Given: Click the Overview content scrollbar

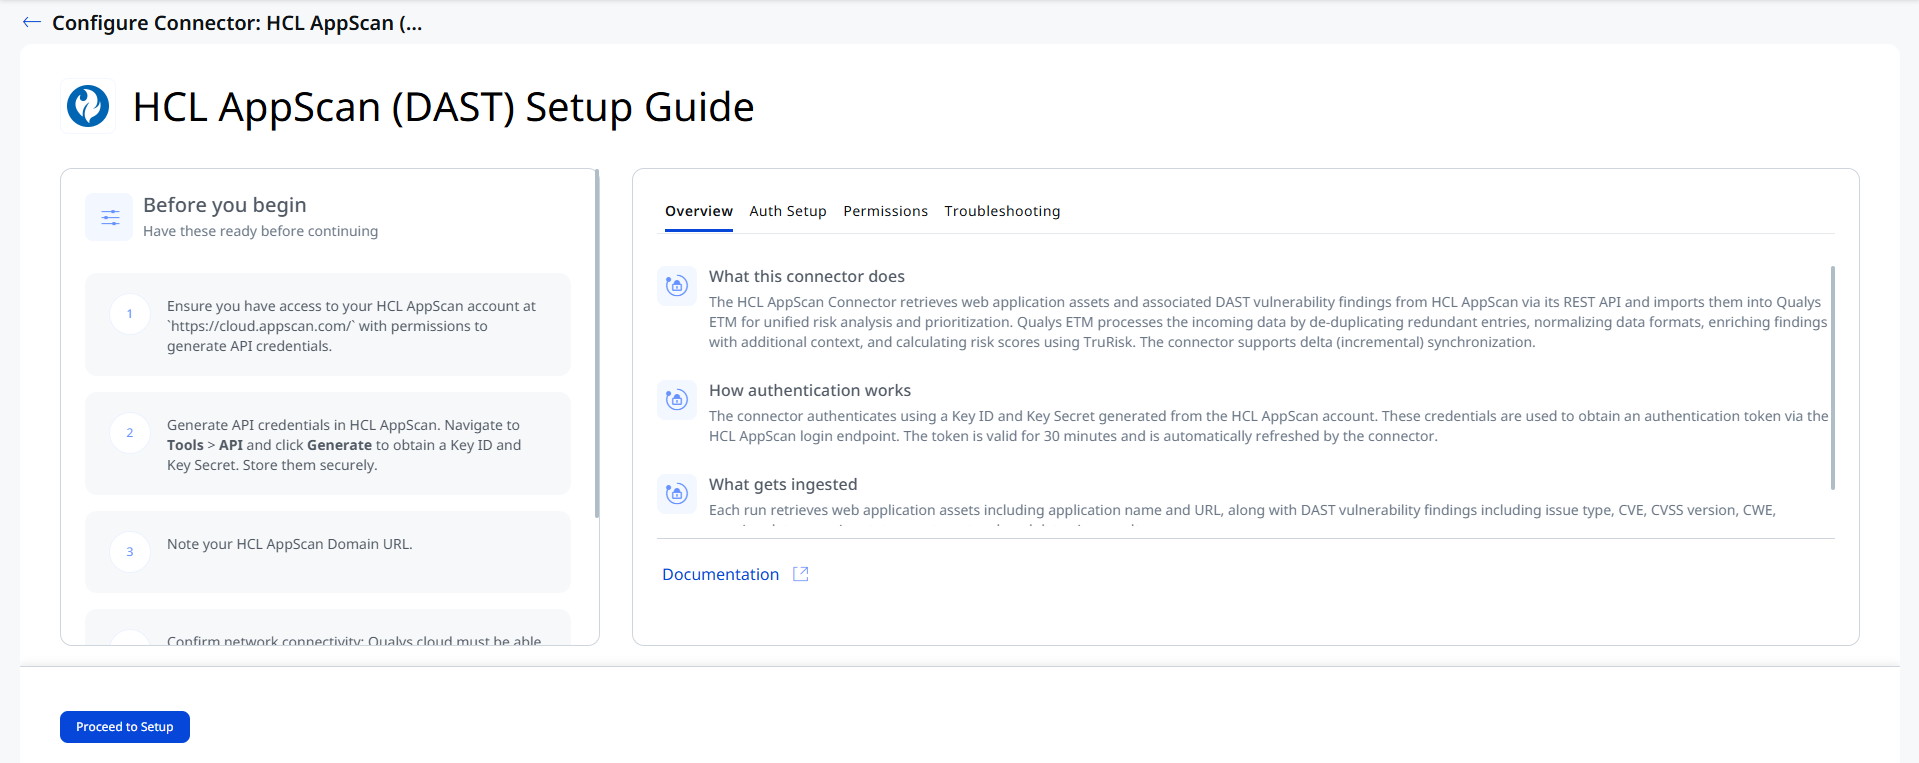Looking at the screenshot, I should coord(1833,378).
